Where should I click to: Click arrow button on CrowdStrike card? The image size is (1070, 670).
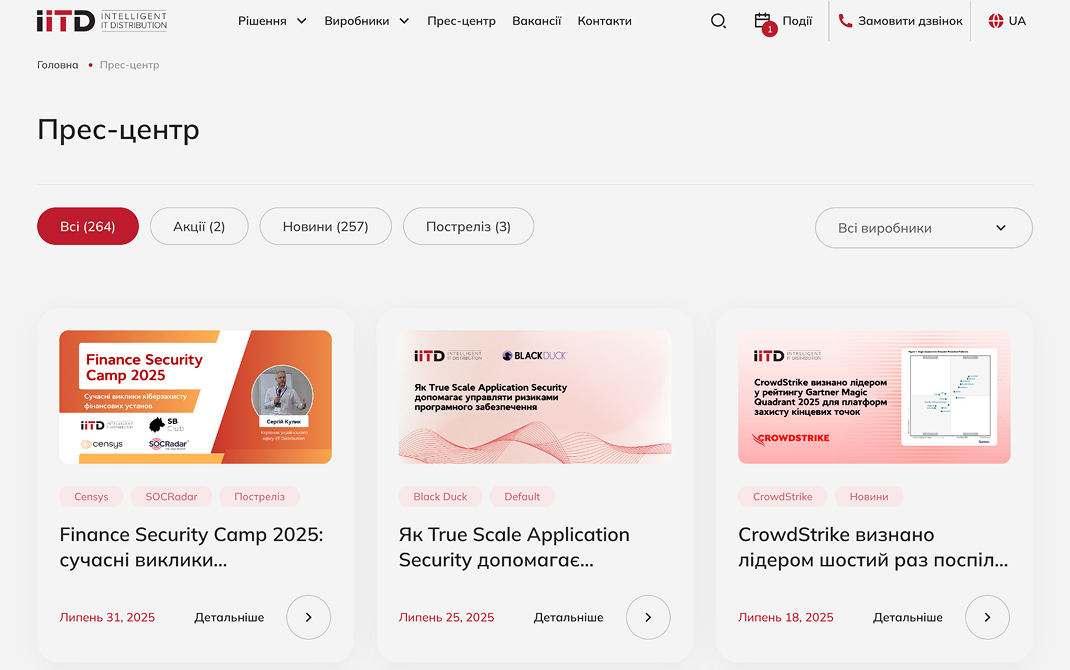(x=987, y=617)
